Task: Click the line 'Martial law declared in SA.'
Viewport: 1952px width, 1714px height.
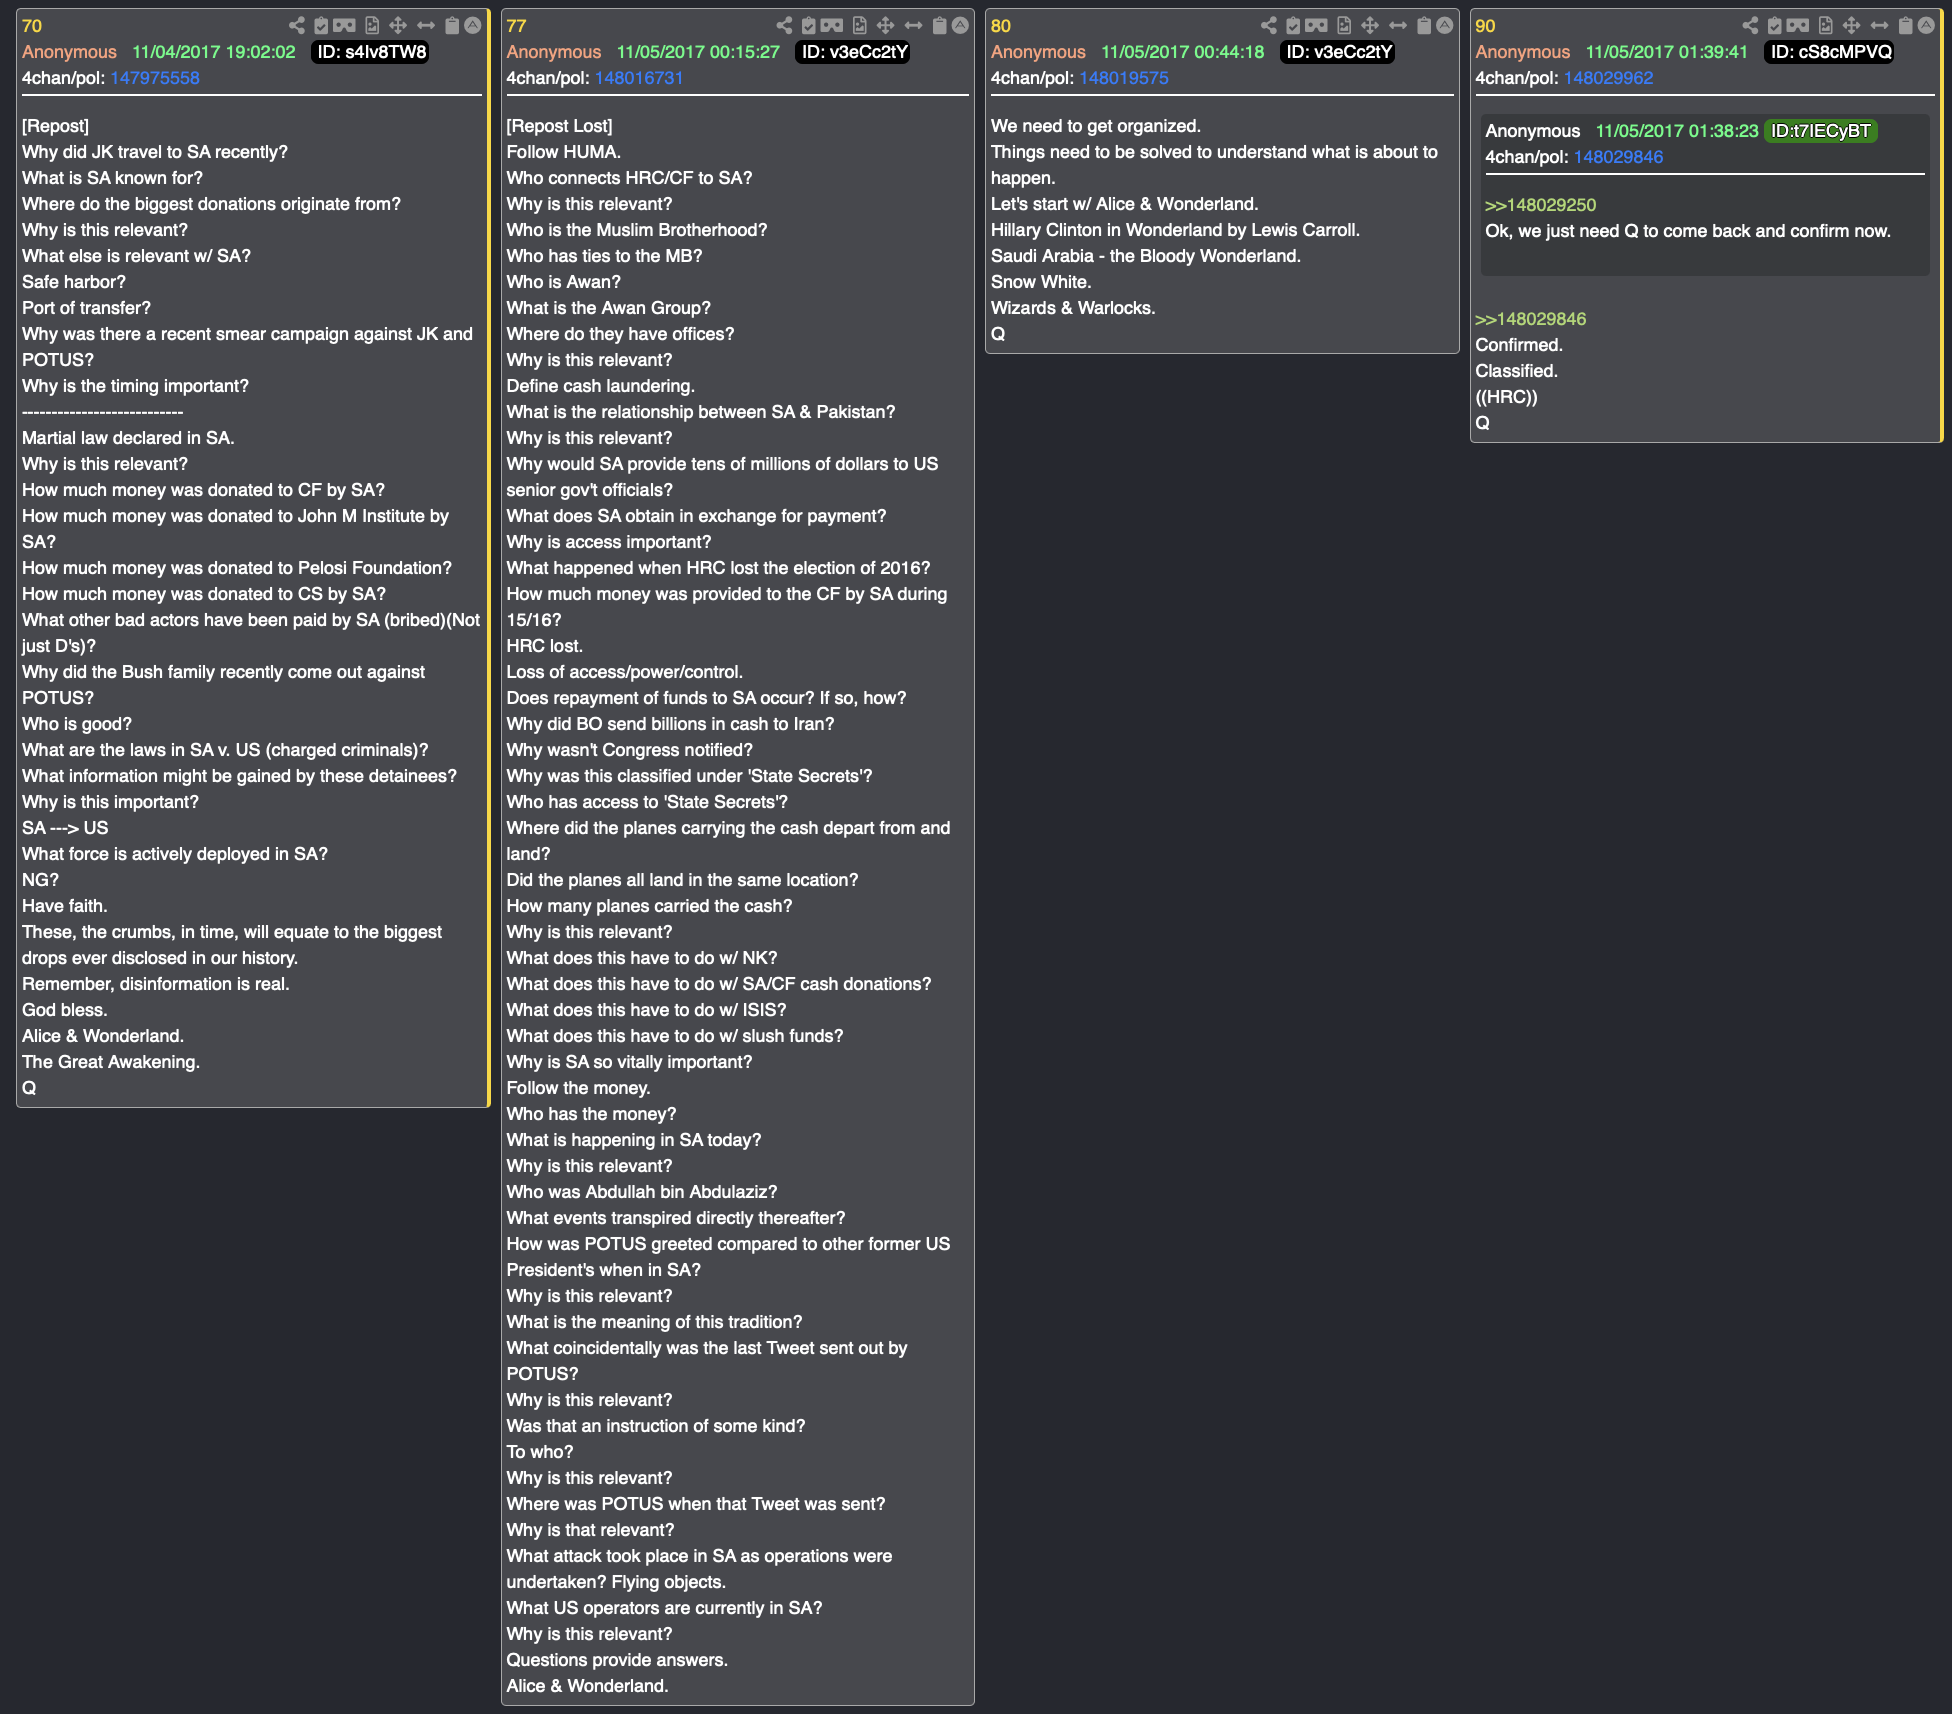Action: click(x=128, y=438)
